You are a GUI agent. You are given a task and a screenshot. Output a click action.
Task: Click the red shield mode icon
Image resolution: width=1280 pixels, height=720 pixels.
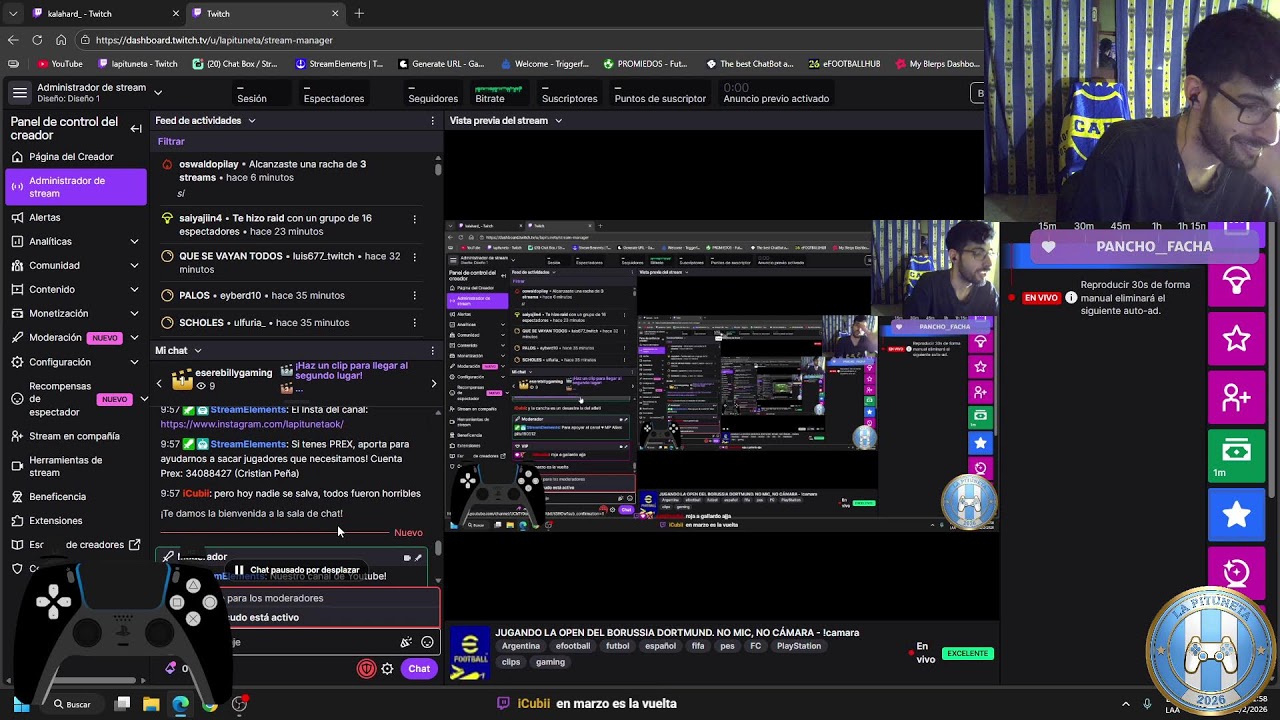(367, 669)
